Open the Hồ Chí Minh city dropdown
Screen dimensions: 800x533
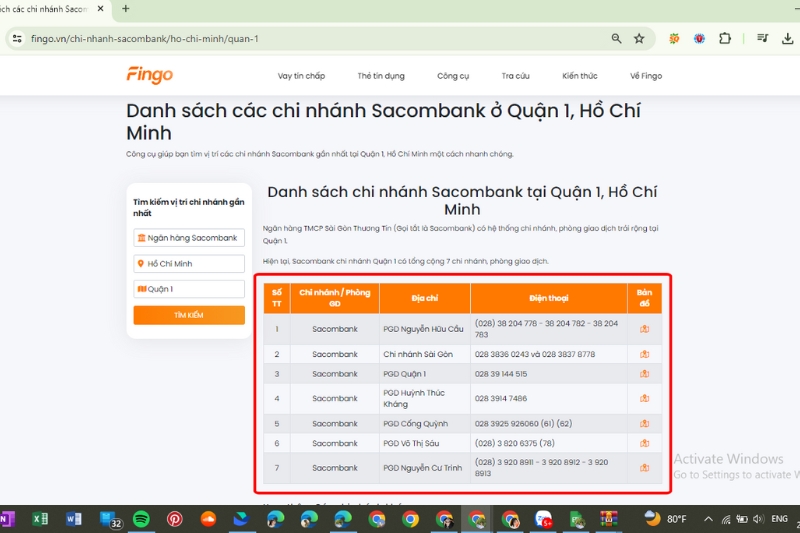coord(189,264)
